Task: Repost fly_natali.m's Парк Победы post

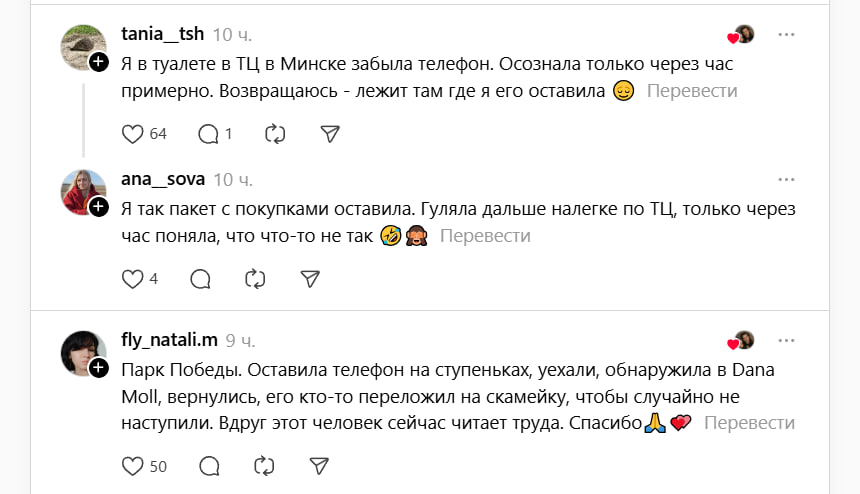Action: 264,466
